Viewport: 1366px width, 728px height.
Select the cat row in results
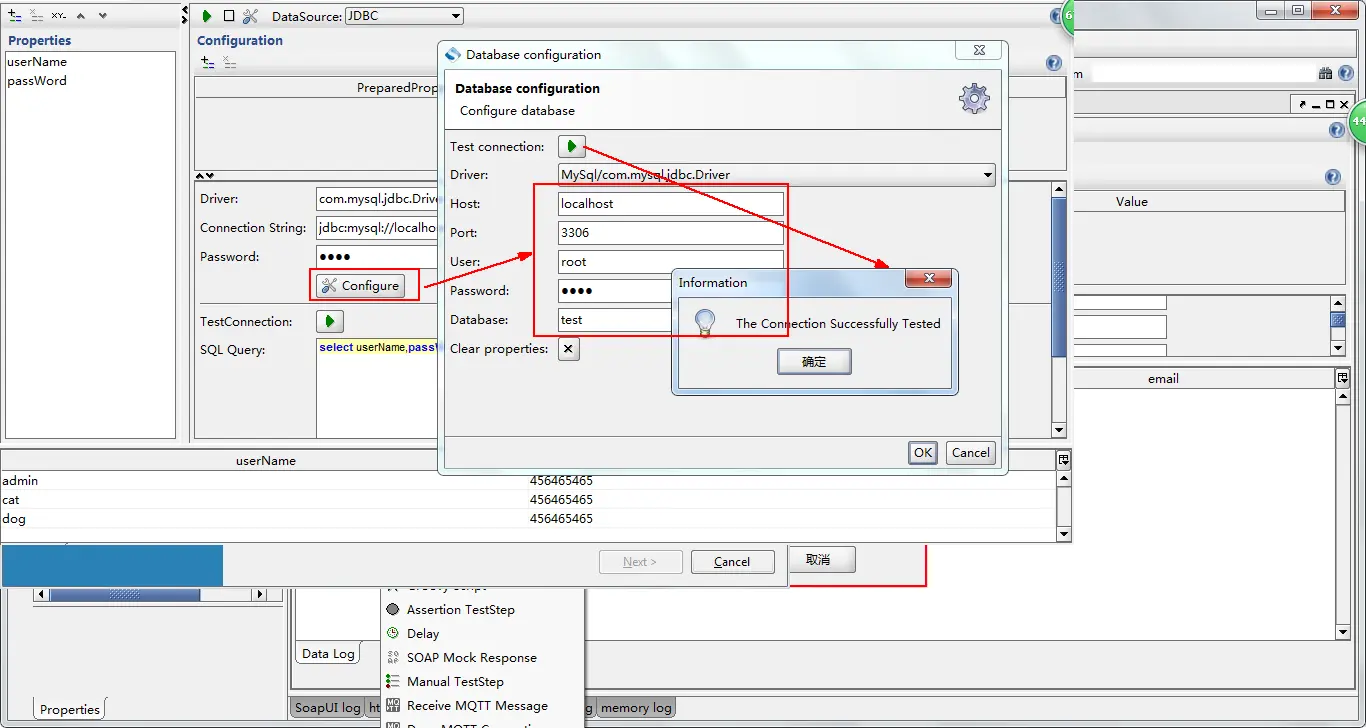[x=528, y=500]
